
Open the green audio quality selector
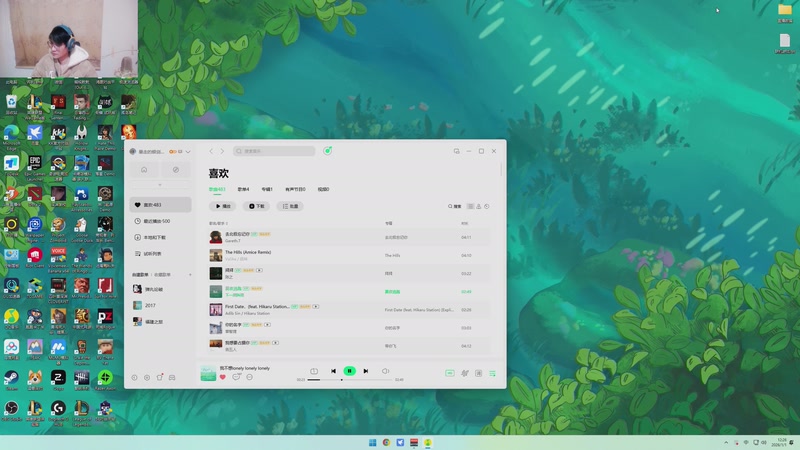pyautogui.click(x=449, y=373)
